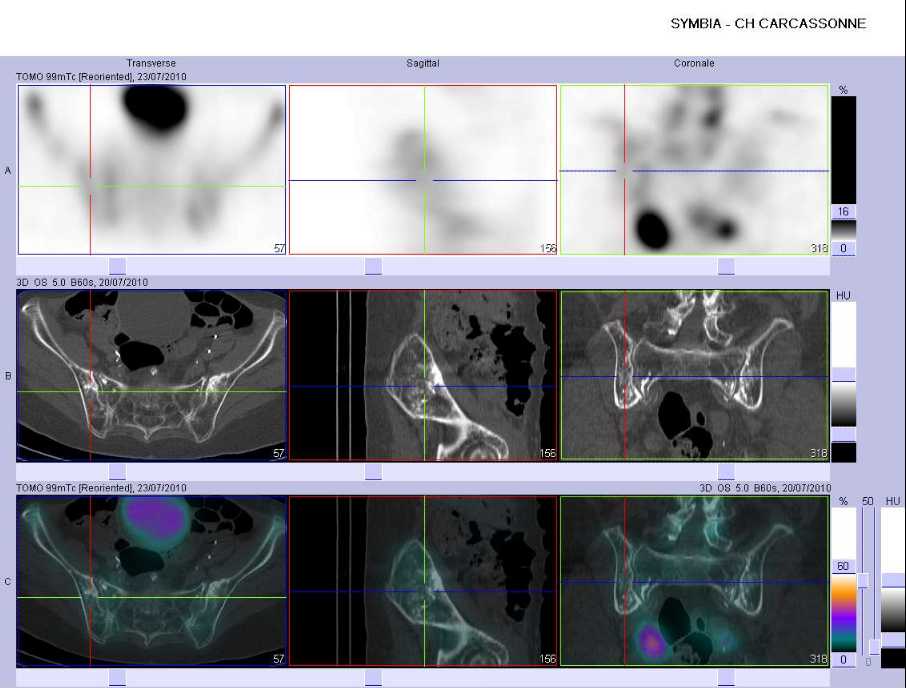Select the transverse SPECT image in row A

pyautogui.click(x=152, y=170)
